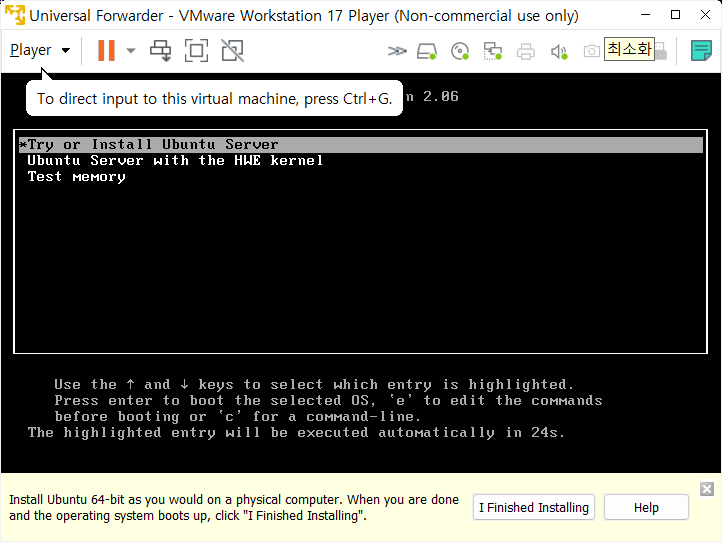
Task: Send Ctrl+Alt+Del to virtual machine
Action: click(x=161, y=50)
